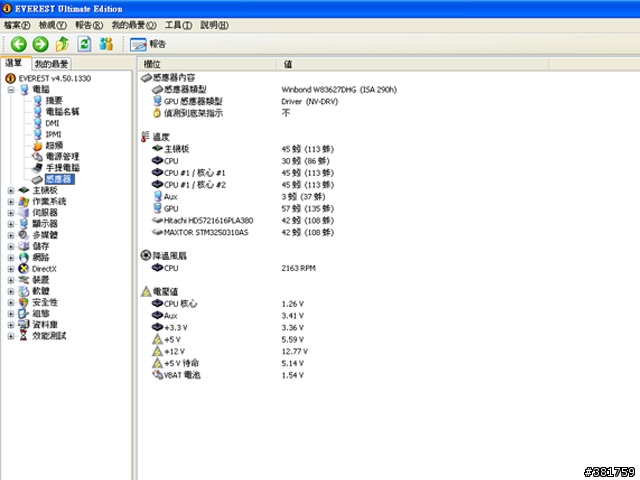The width and height of the screenshot is (640, 480).
Task: Open the 報告(R) menu
Action: (x=89, y=25)
